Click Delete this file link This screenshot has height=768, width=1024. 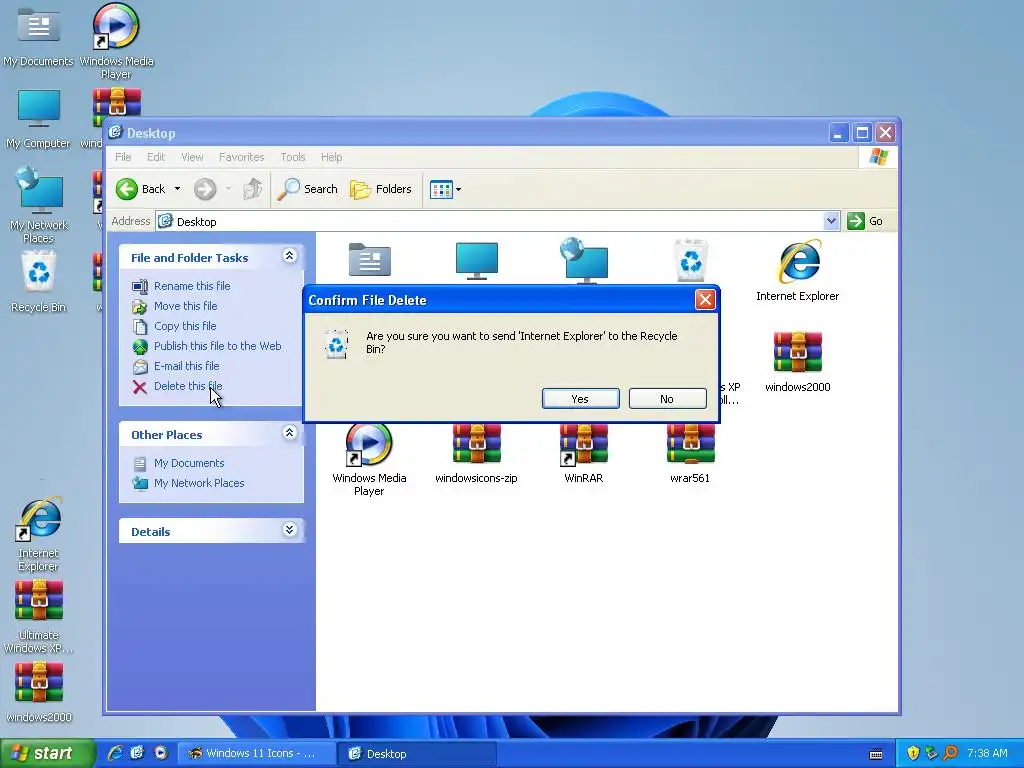(x=188, y=386)
